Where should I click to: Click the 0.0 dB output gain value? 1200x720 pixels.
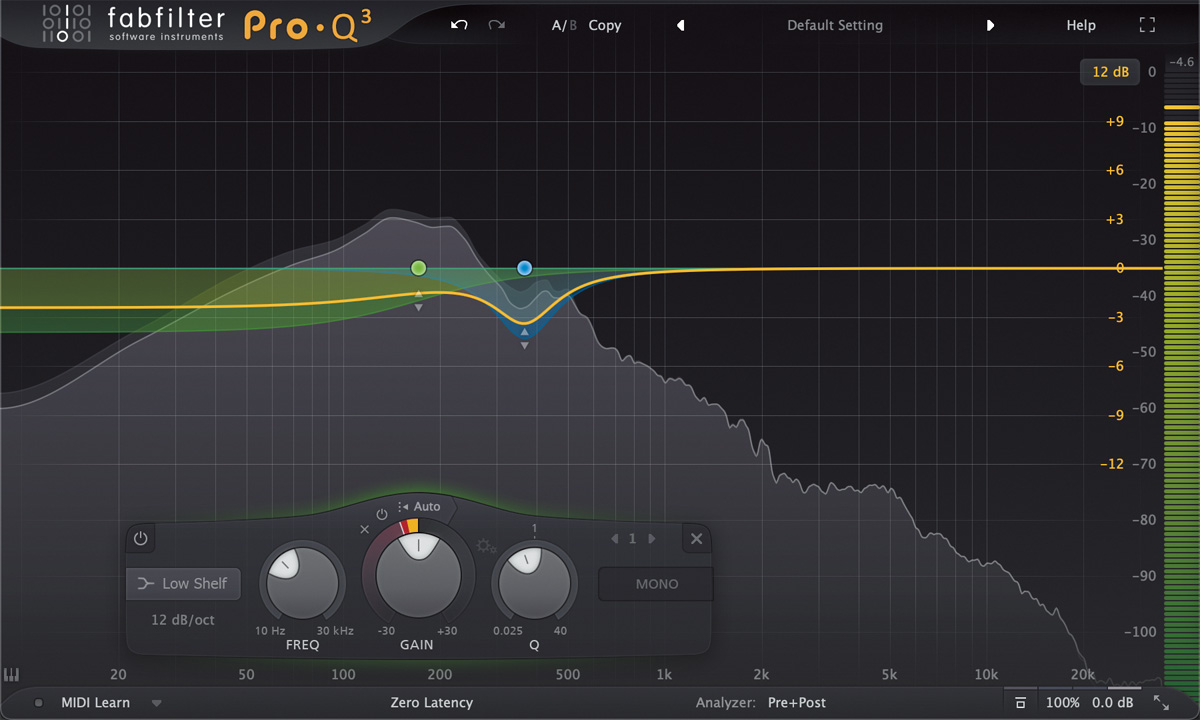pyautogui.click(x=1111, y=703)
